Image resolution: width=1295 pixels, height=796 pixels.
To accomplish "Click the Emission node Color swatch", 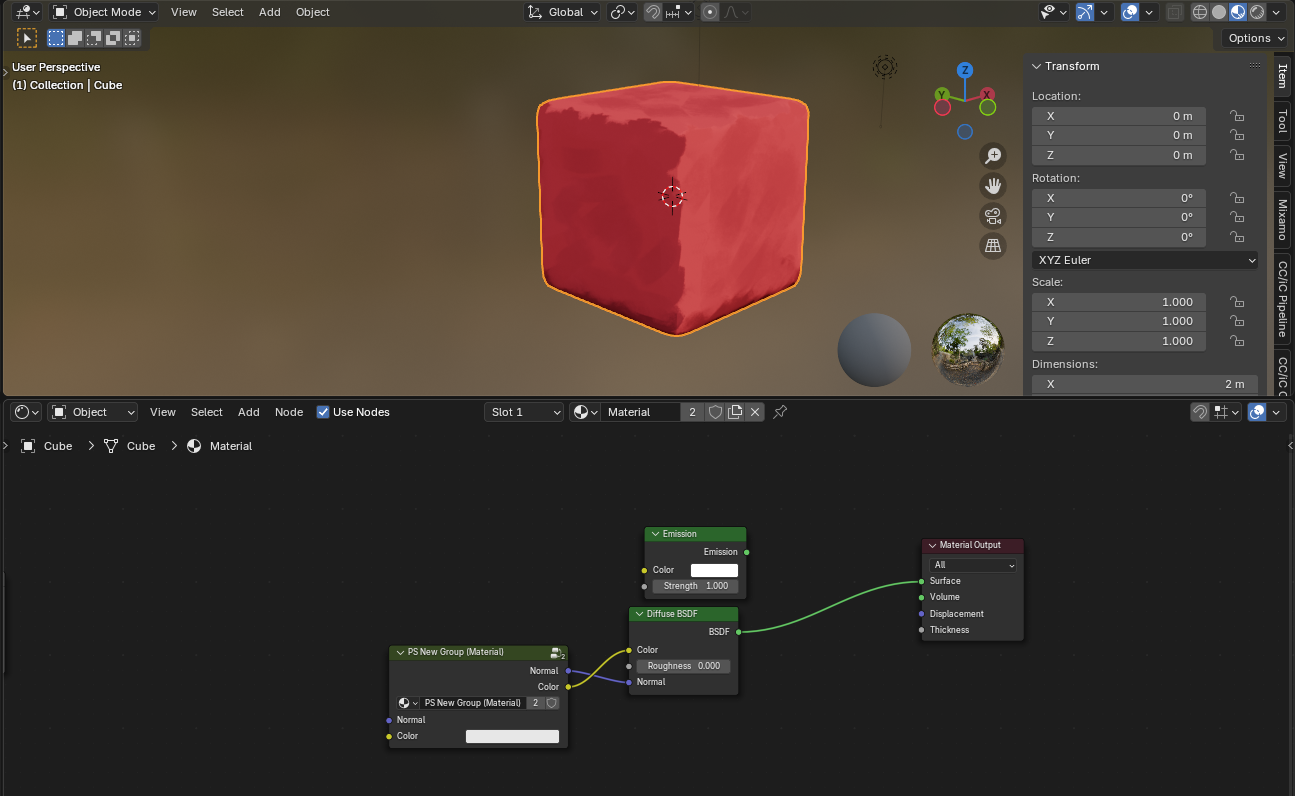I will (x=714, y=570).
